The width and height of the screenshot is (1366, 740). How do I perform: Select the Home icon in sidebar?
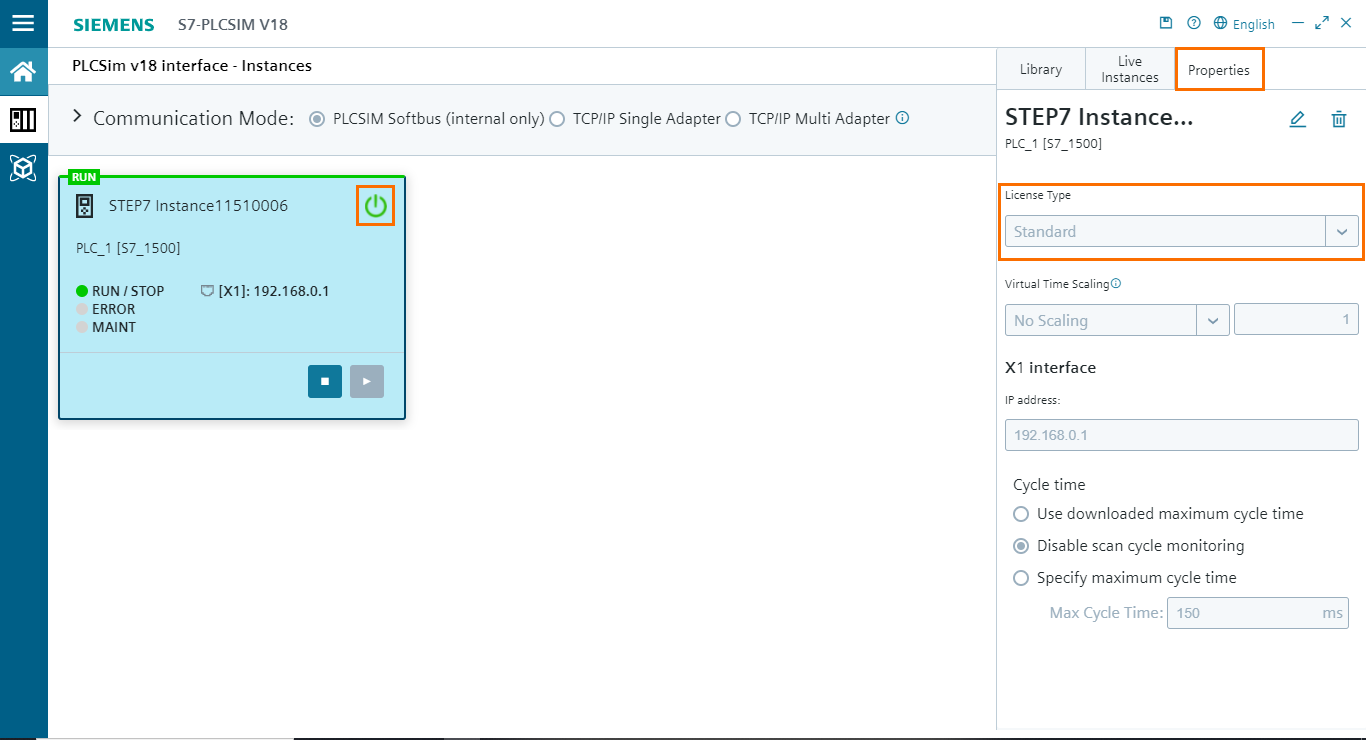23,71
